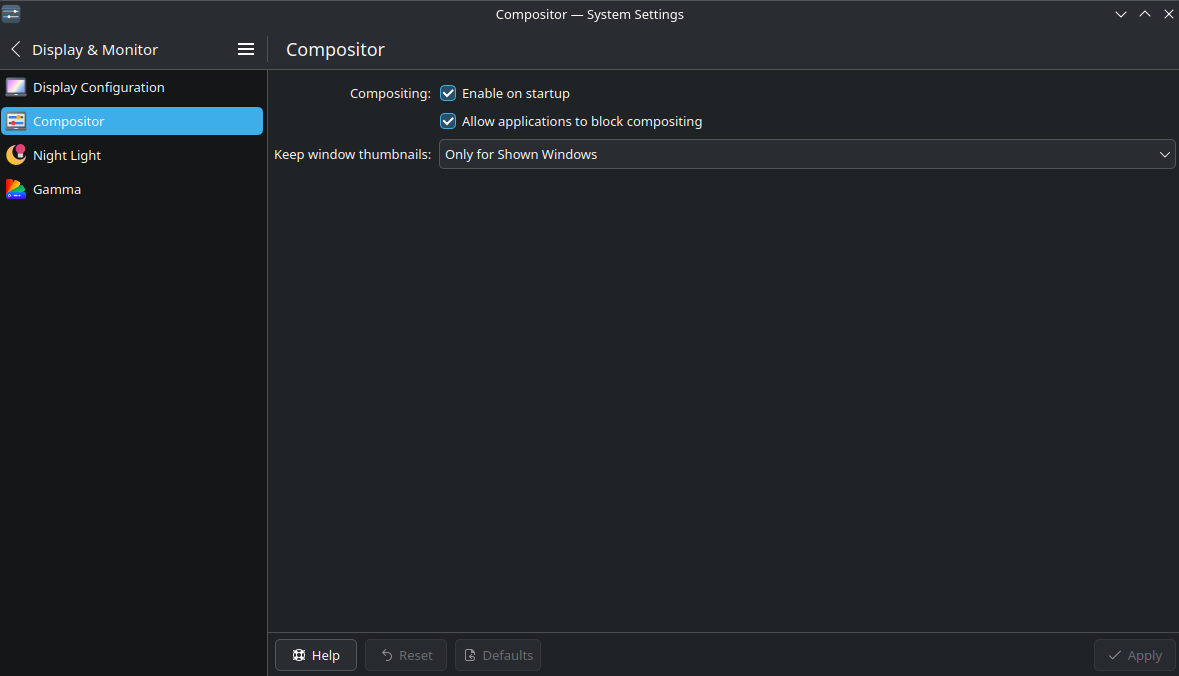Open the Keep window thumbnails dropdown
Screen dimensions: 1179x676
pyautogui.click(x=806, y=154)
